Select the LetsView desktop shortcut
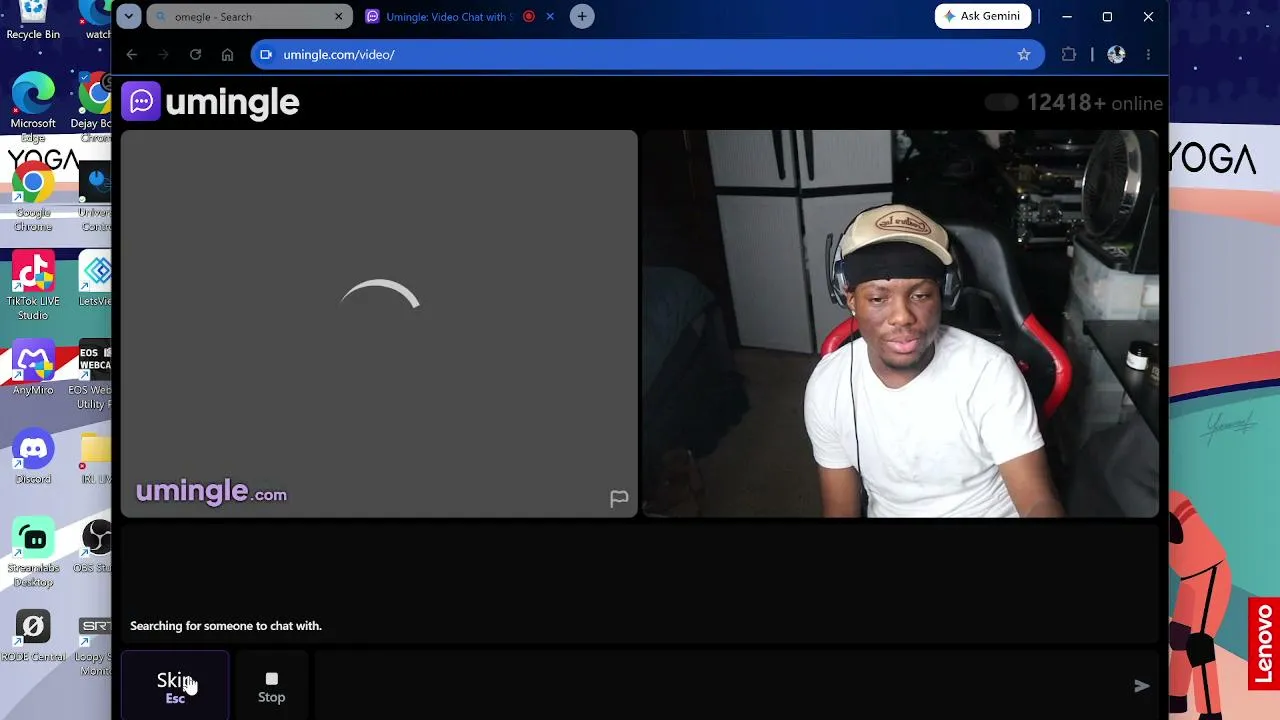Image resolution: width=1280 pixels, height=720 pixels. 96,280
